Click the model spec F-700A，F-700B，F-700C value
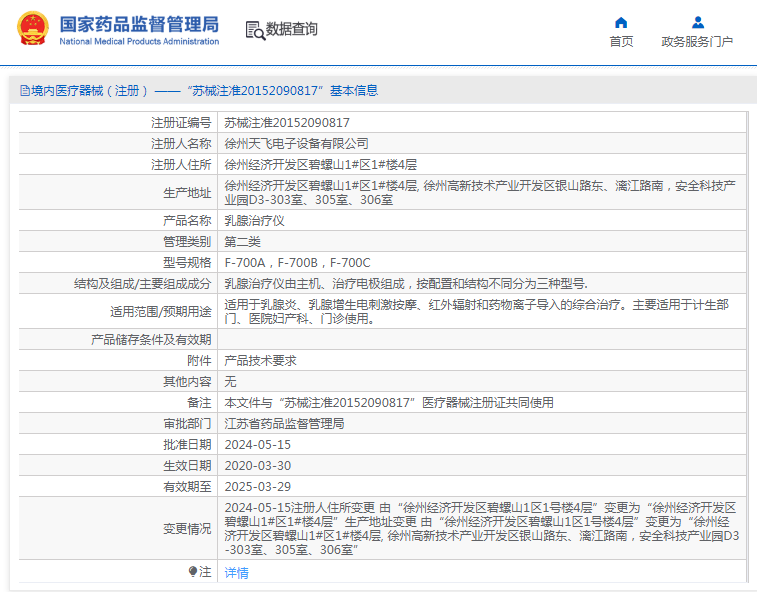 tap(297, 263)
